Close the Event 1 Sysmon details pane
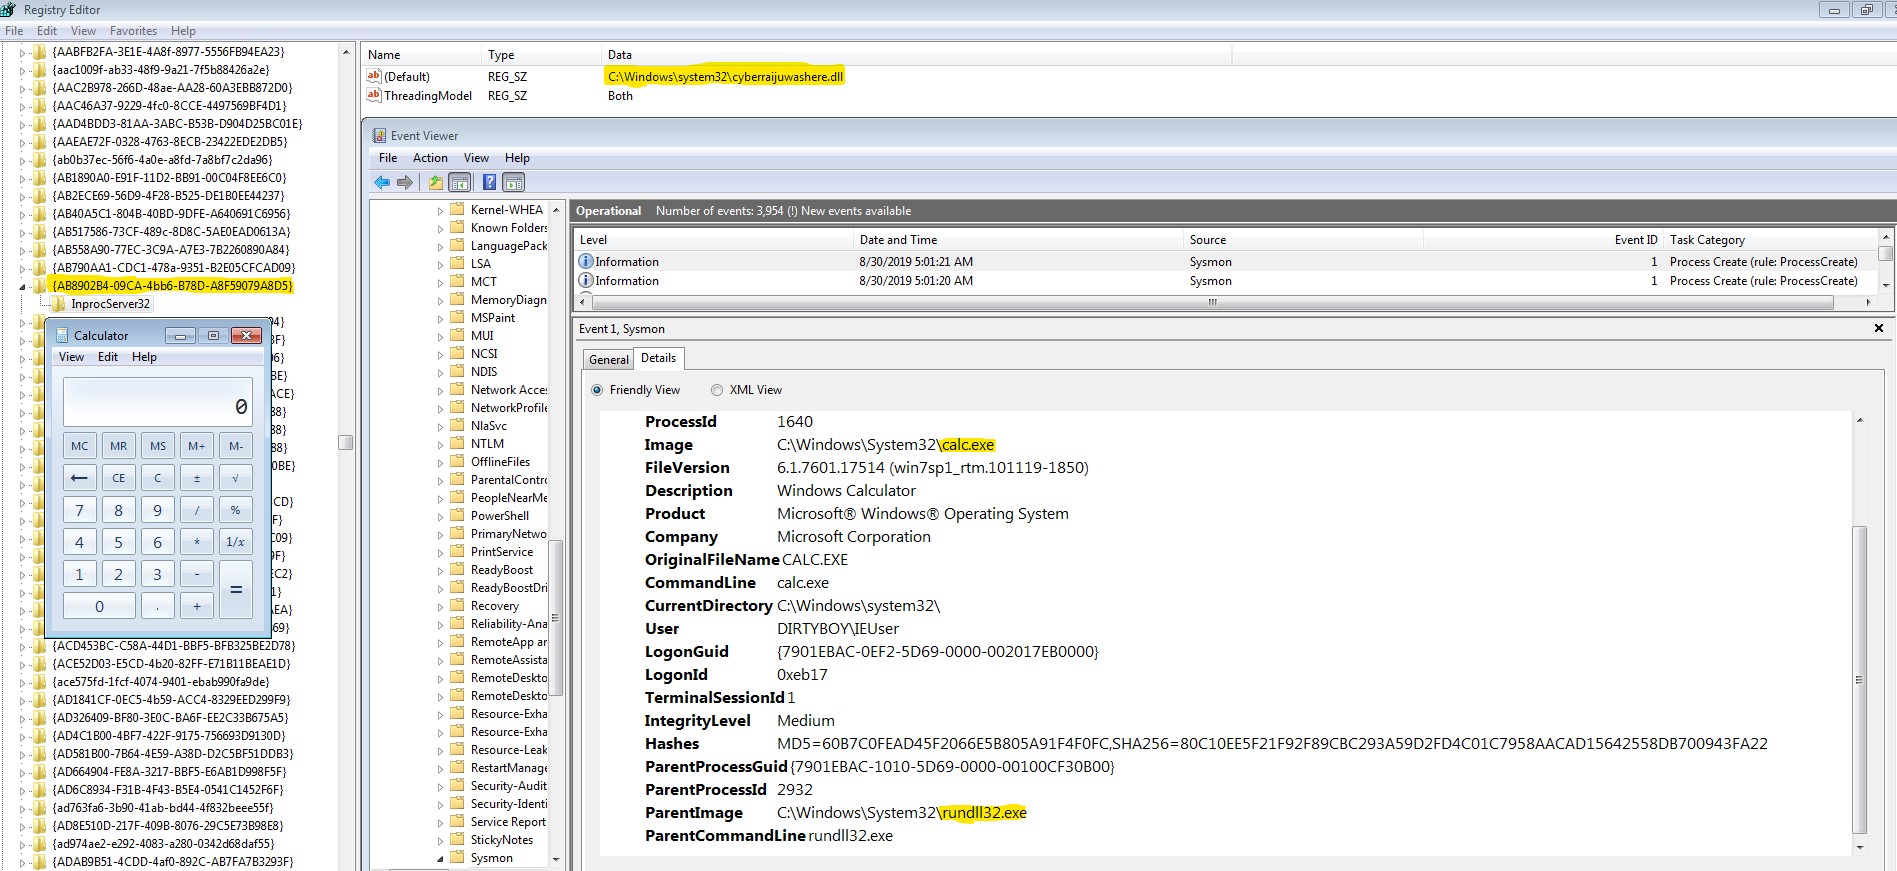The width and height of the screenshot is (1897, 871). click(1878, 328)
